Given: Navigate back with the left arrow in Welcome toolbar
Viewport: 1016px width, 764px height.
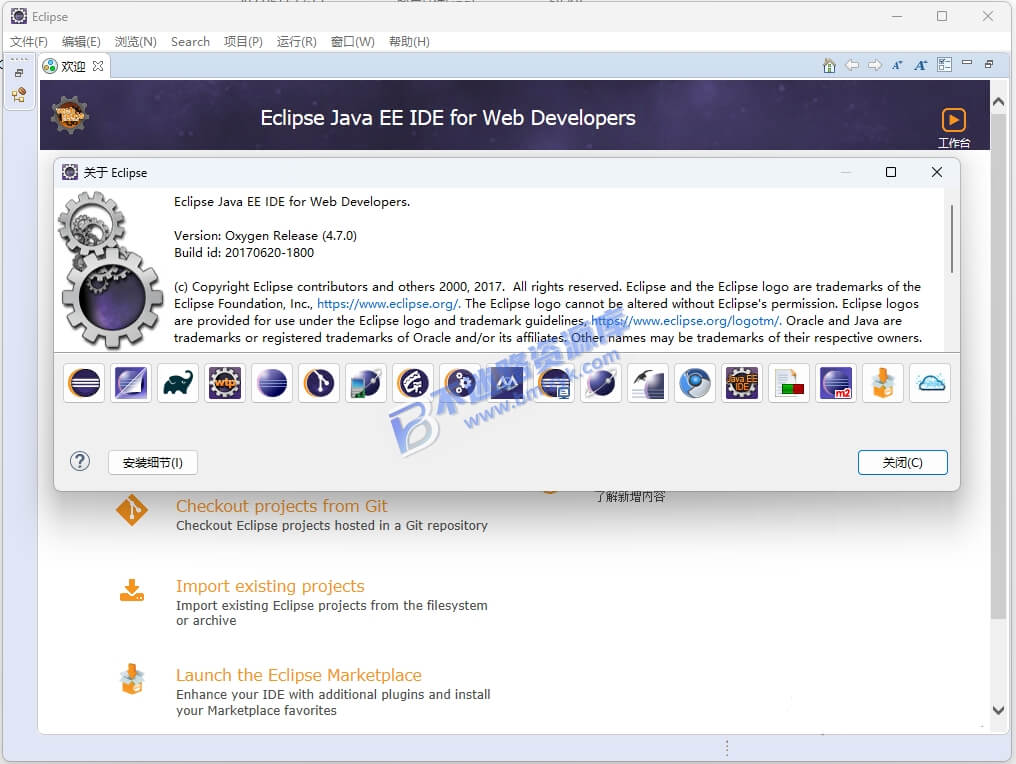Looking at the screenshot, I should pyautogui.click(x=852, y=65).
